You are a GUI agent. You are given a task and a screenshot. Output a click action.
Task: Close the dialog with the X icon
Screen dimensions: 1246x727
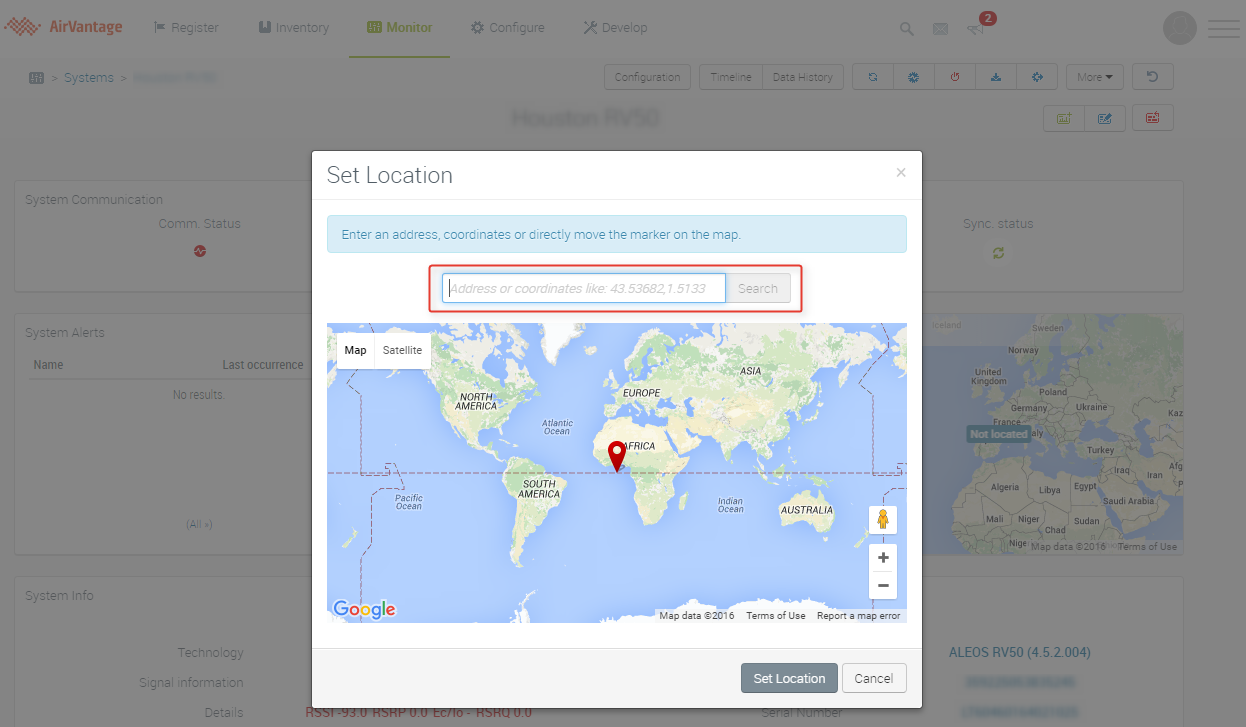click(900, 173)
